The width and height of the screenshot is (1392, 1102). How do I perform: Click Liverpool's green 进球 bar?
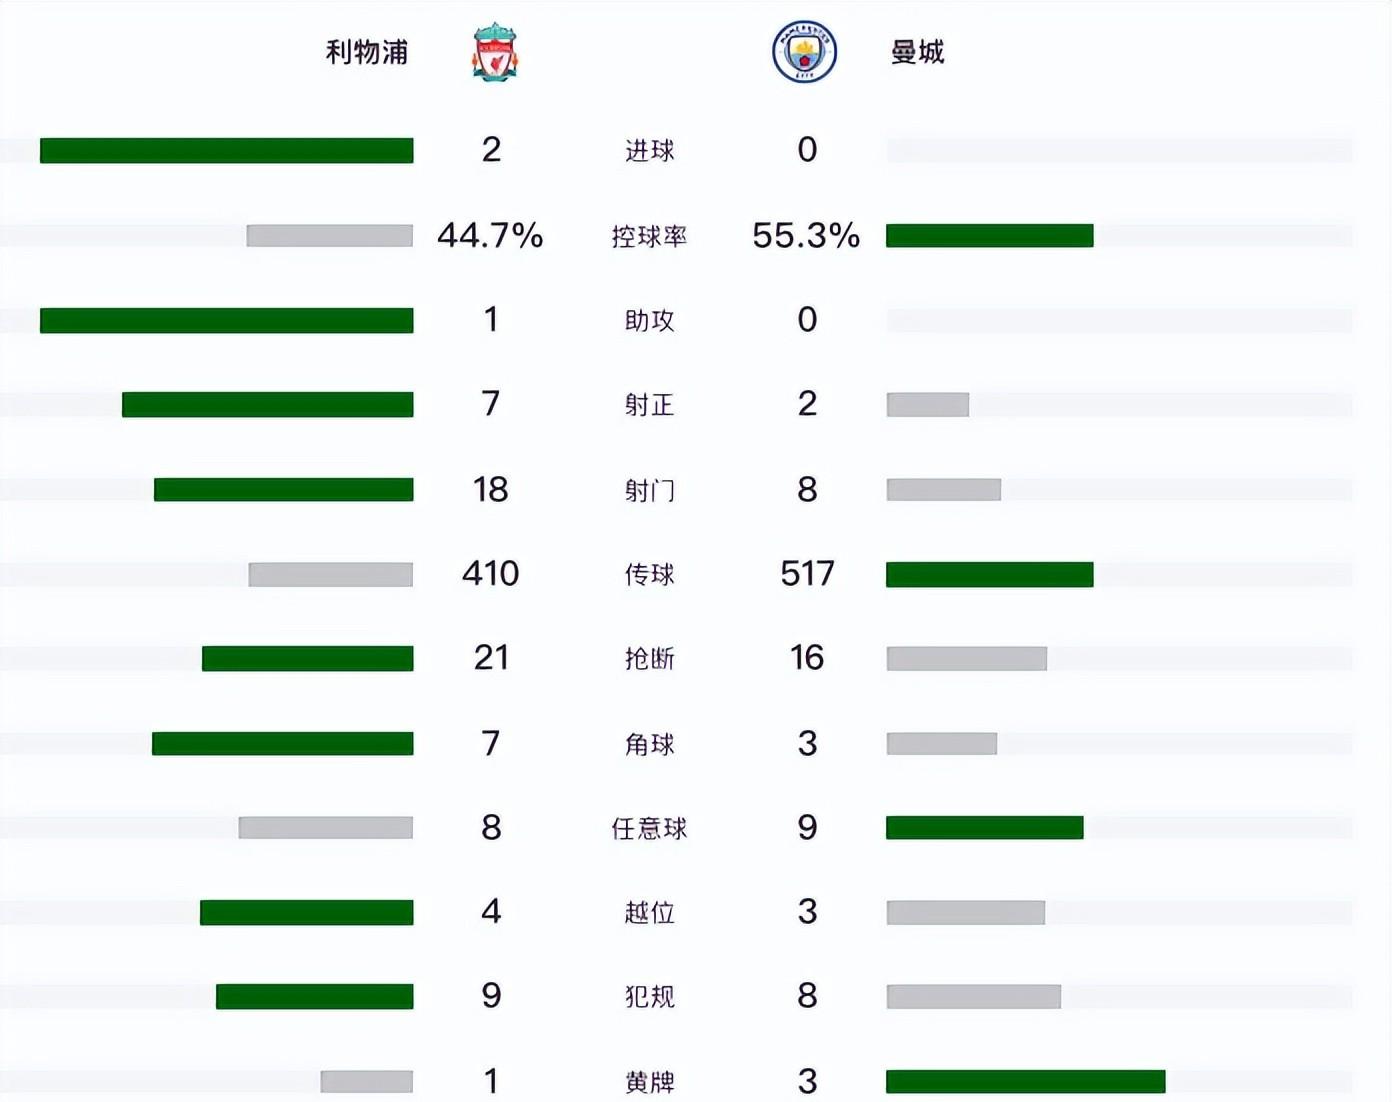point(226,151)
